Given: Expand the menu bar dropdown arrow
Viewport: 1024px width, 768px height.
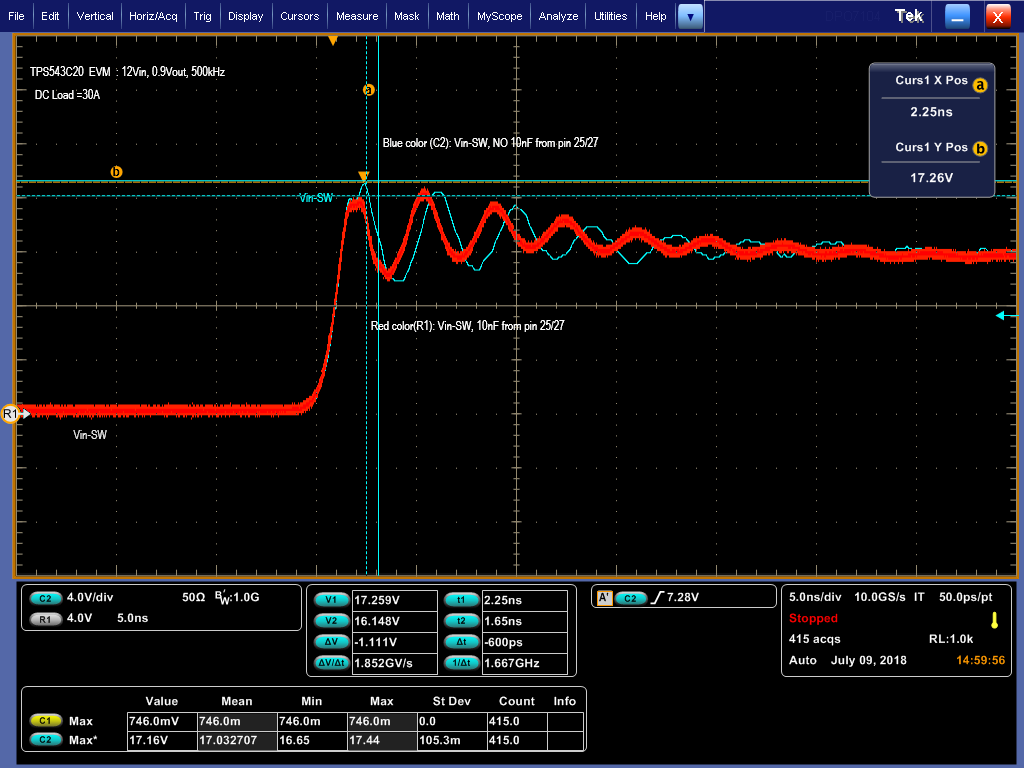Looking at the screenshot, I should click(x=690, y=17).
